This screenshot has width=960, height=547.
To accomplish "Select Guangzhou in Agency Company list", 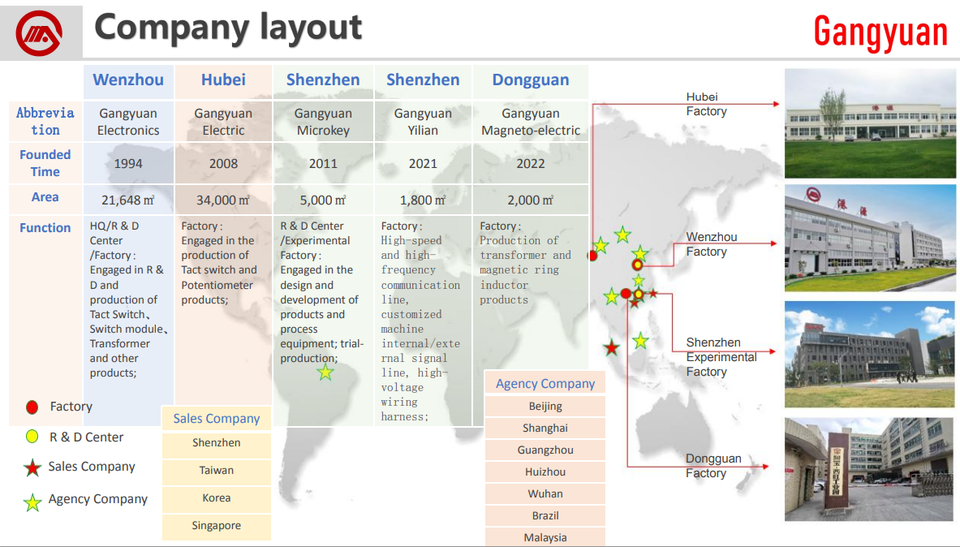I will point(545,450).
